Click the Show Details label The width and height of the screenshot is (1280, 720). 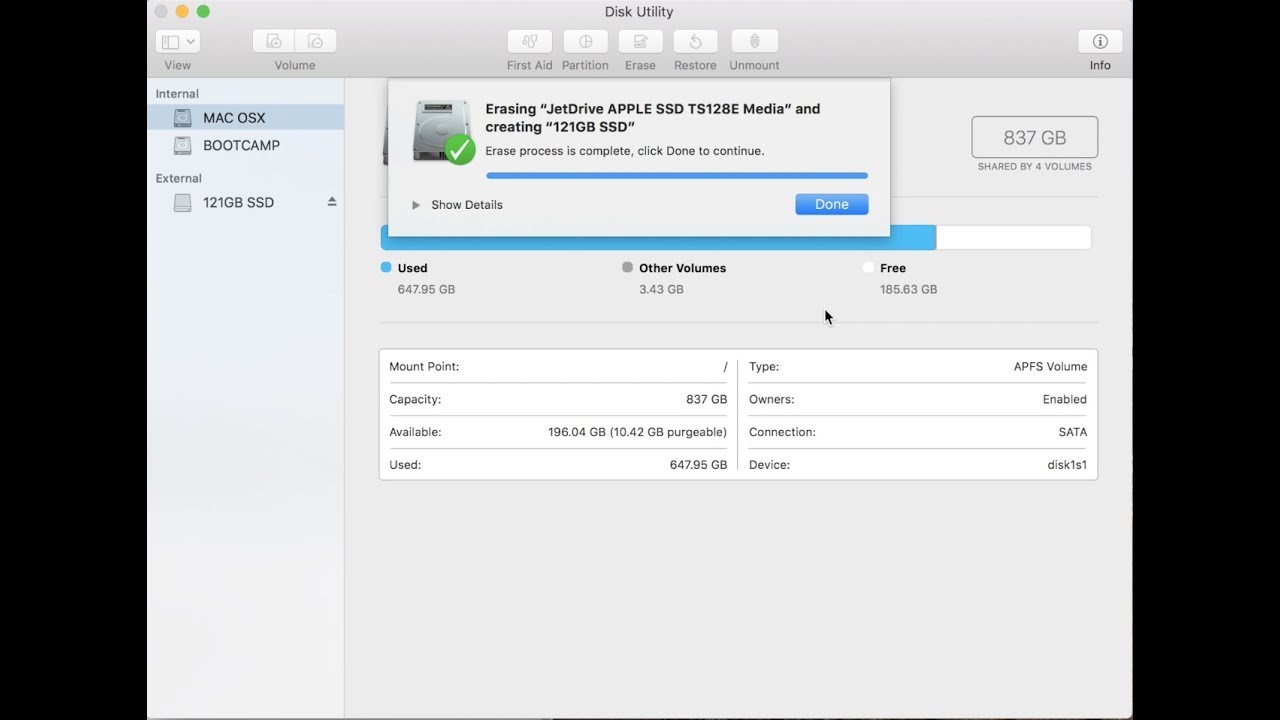tap(467, 205)
